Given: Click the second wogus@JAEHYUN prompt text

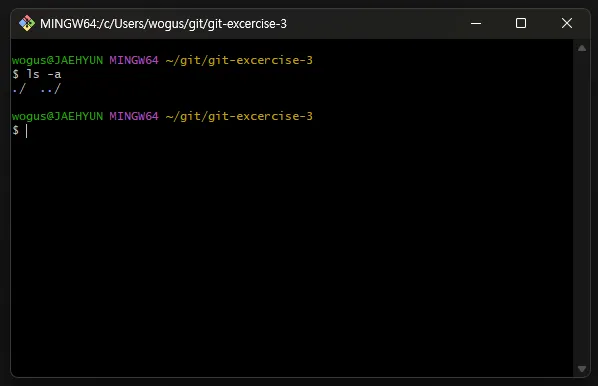Looking at the screenshot, I should [57, 116].
